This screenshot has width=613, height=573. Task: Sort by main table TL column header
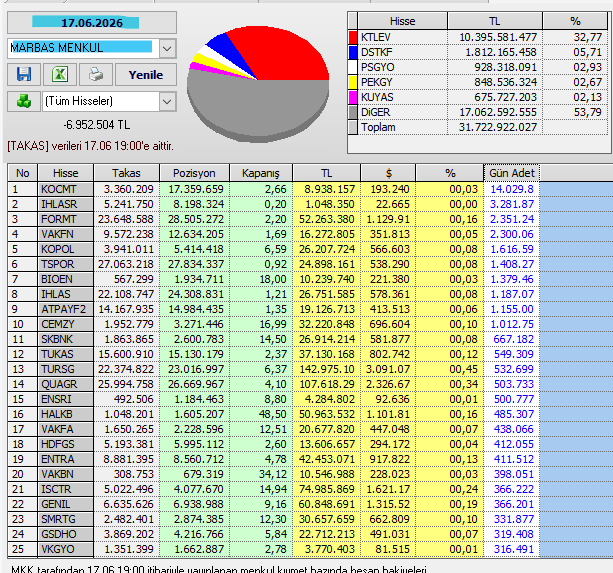pos(326,173)
